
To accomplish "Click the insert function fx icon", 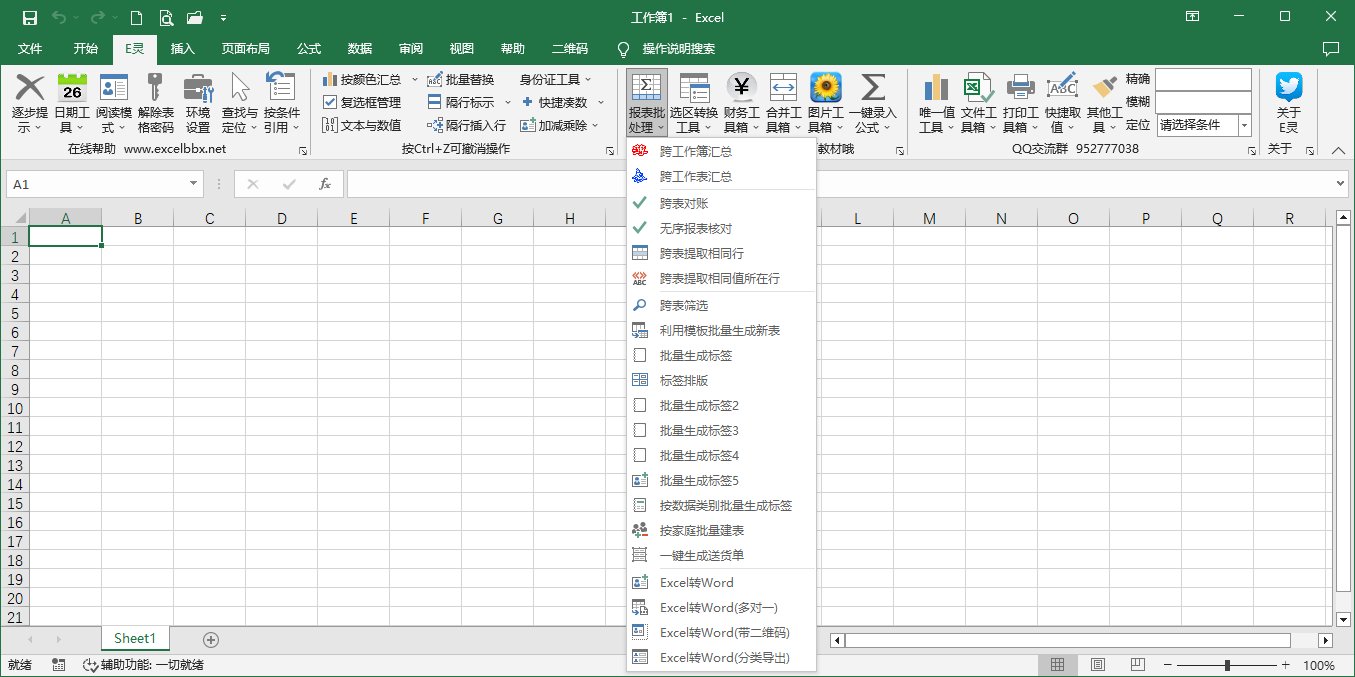I will point(325,184).
